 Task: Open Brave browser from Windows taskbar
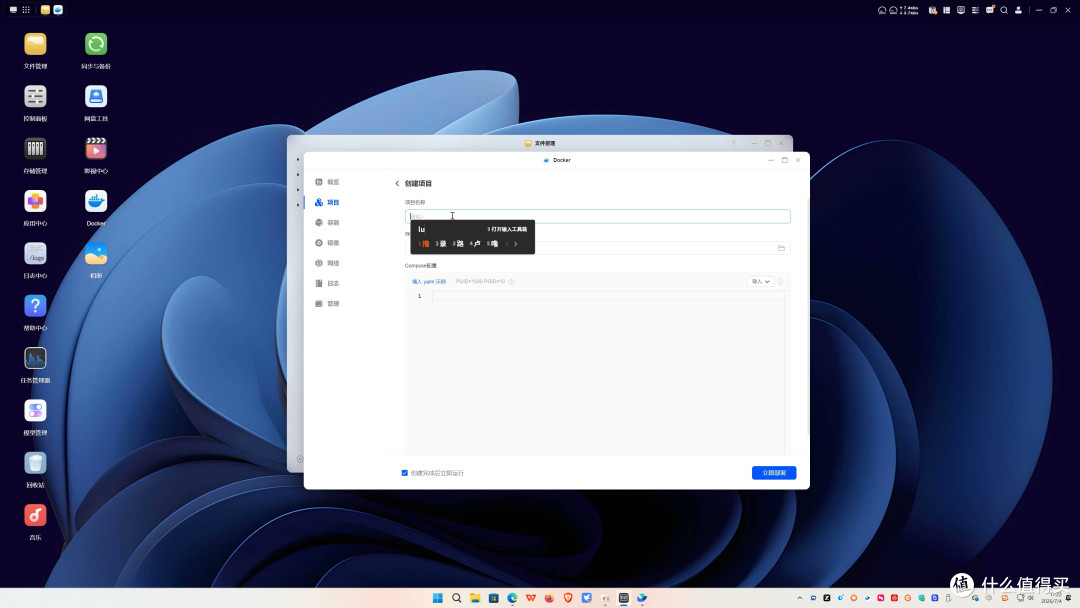coord(568,598)
